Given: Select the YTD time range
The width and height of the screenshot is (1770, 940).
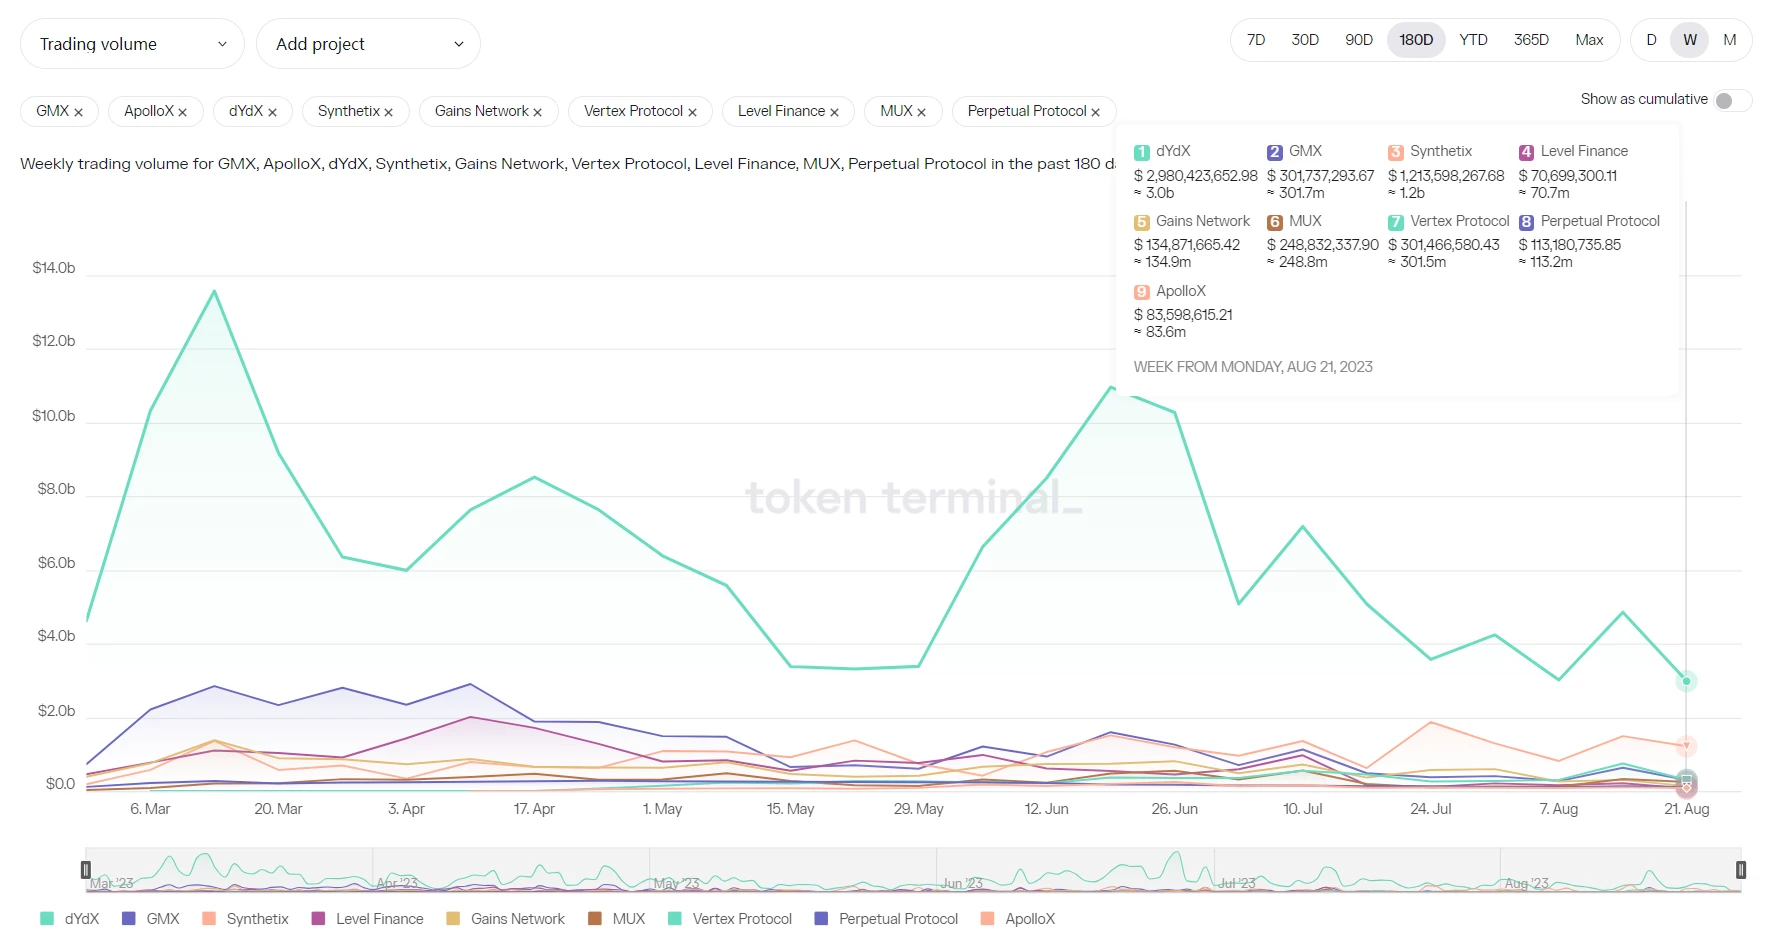Looking at the screenshot, I should [1473, 40].
